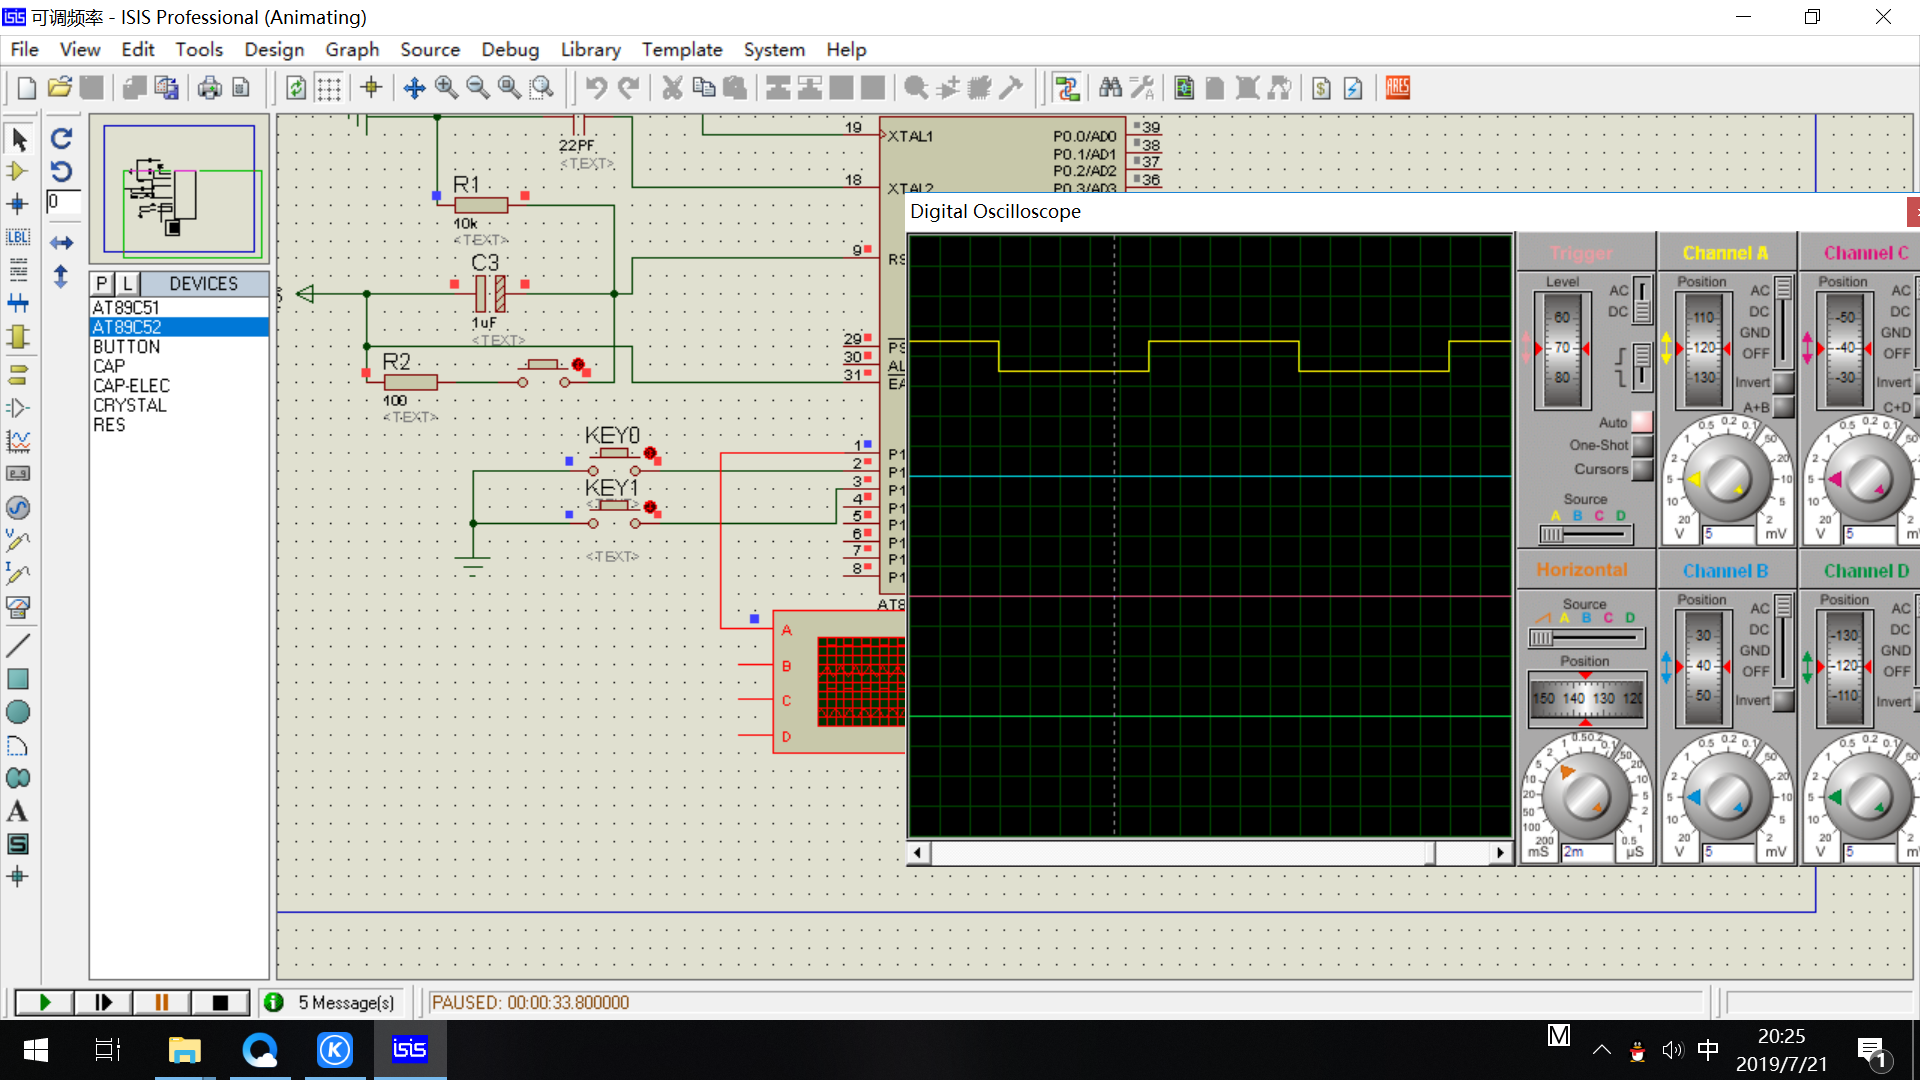Click the Step simulation button
The height and width of the screenshot is (1080, 1920).
(103, 1002)
